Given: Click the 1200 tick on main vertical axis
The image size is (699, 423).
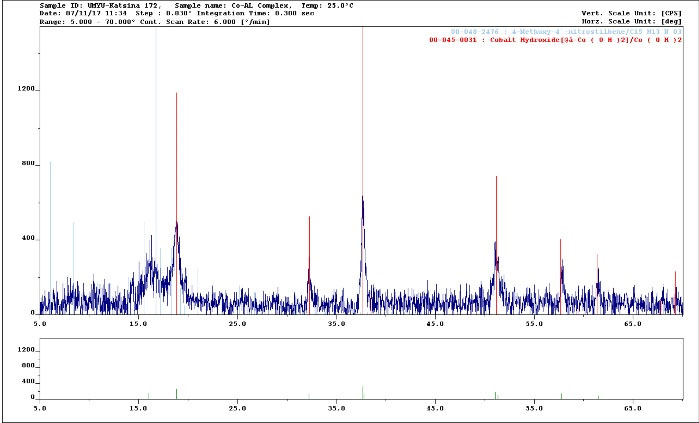Looking at the screenshot, I should pyautogui.click(x=26, y=89).
